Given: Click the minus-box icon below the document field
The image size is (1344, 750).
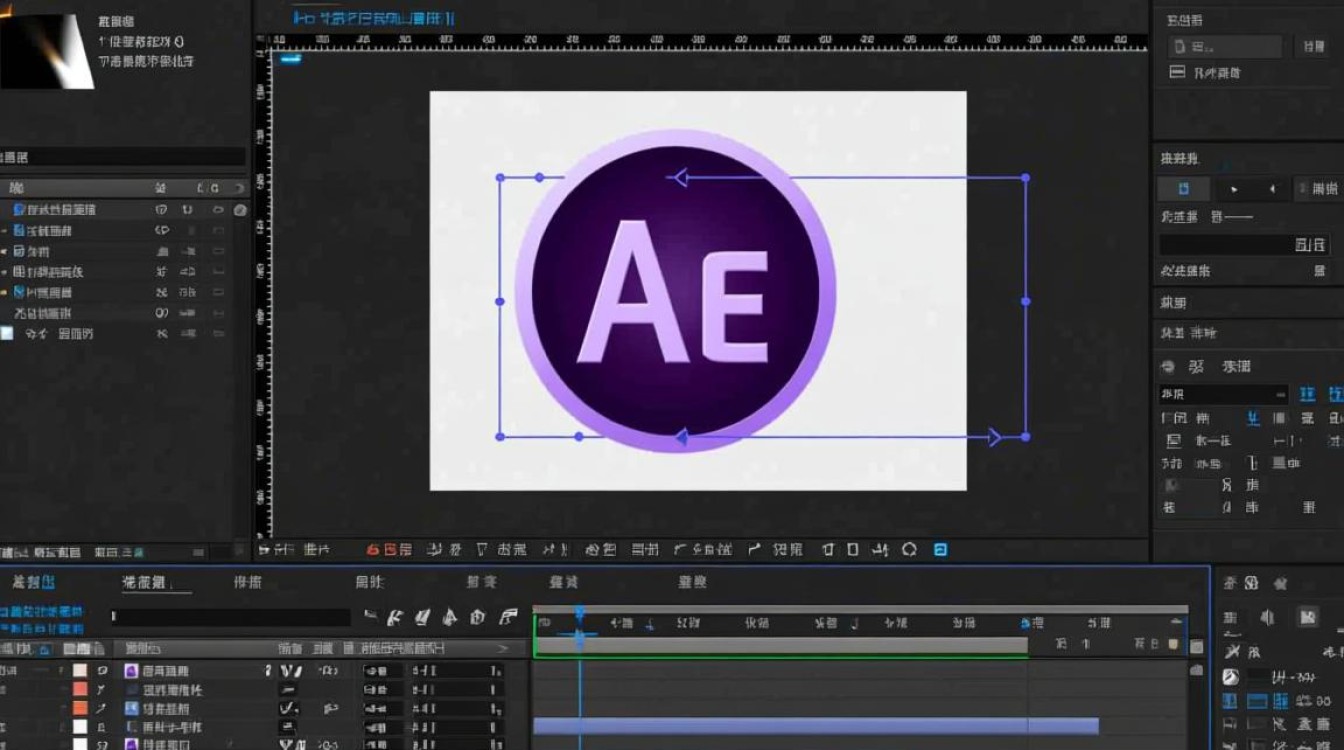Looking at the screenshot, I should tap(1177, 73).
